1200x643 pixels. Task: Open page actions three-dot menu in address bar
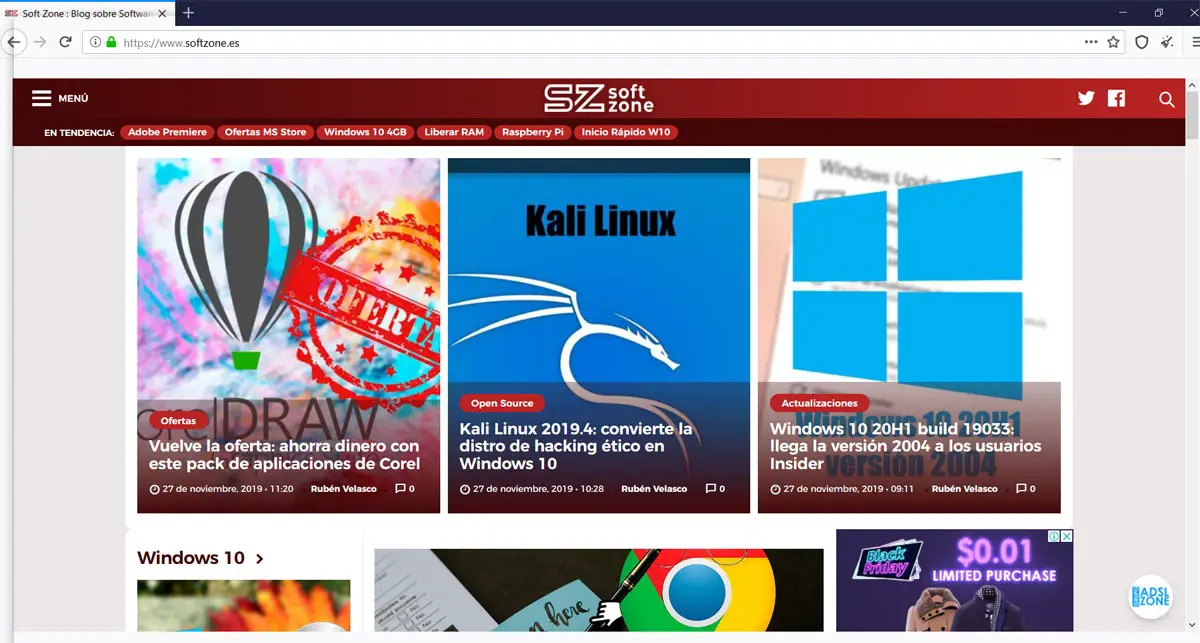tap(1091, 42)
